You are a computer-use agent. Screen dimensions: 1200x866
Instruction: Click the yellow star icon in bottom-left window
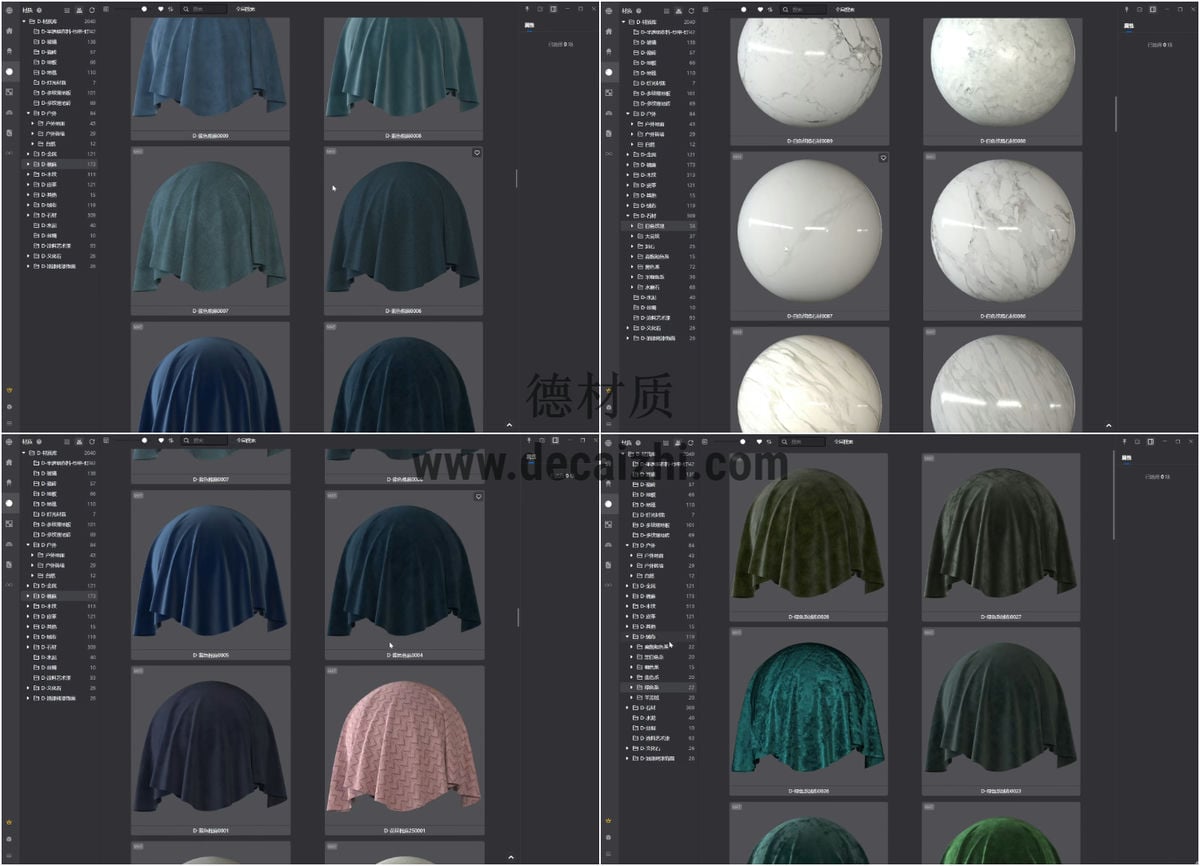[9, 822]
